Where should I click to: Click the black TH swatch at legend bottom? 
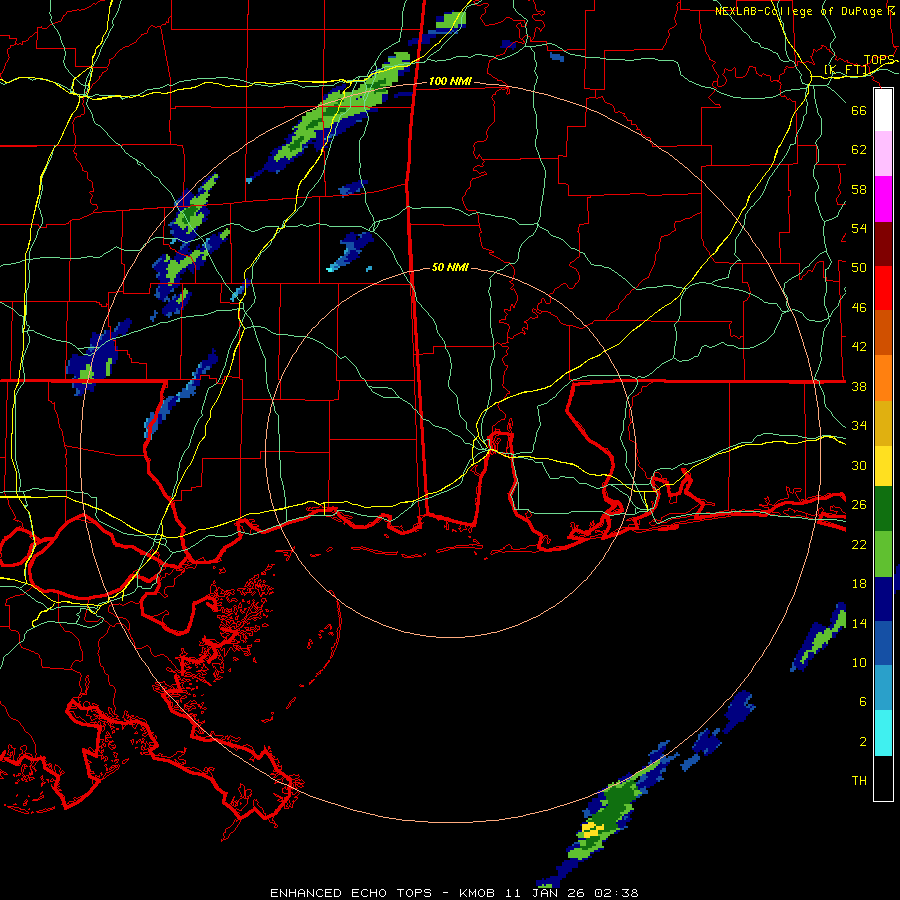pyautogui.click(x=883, y=778)
